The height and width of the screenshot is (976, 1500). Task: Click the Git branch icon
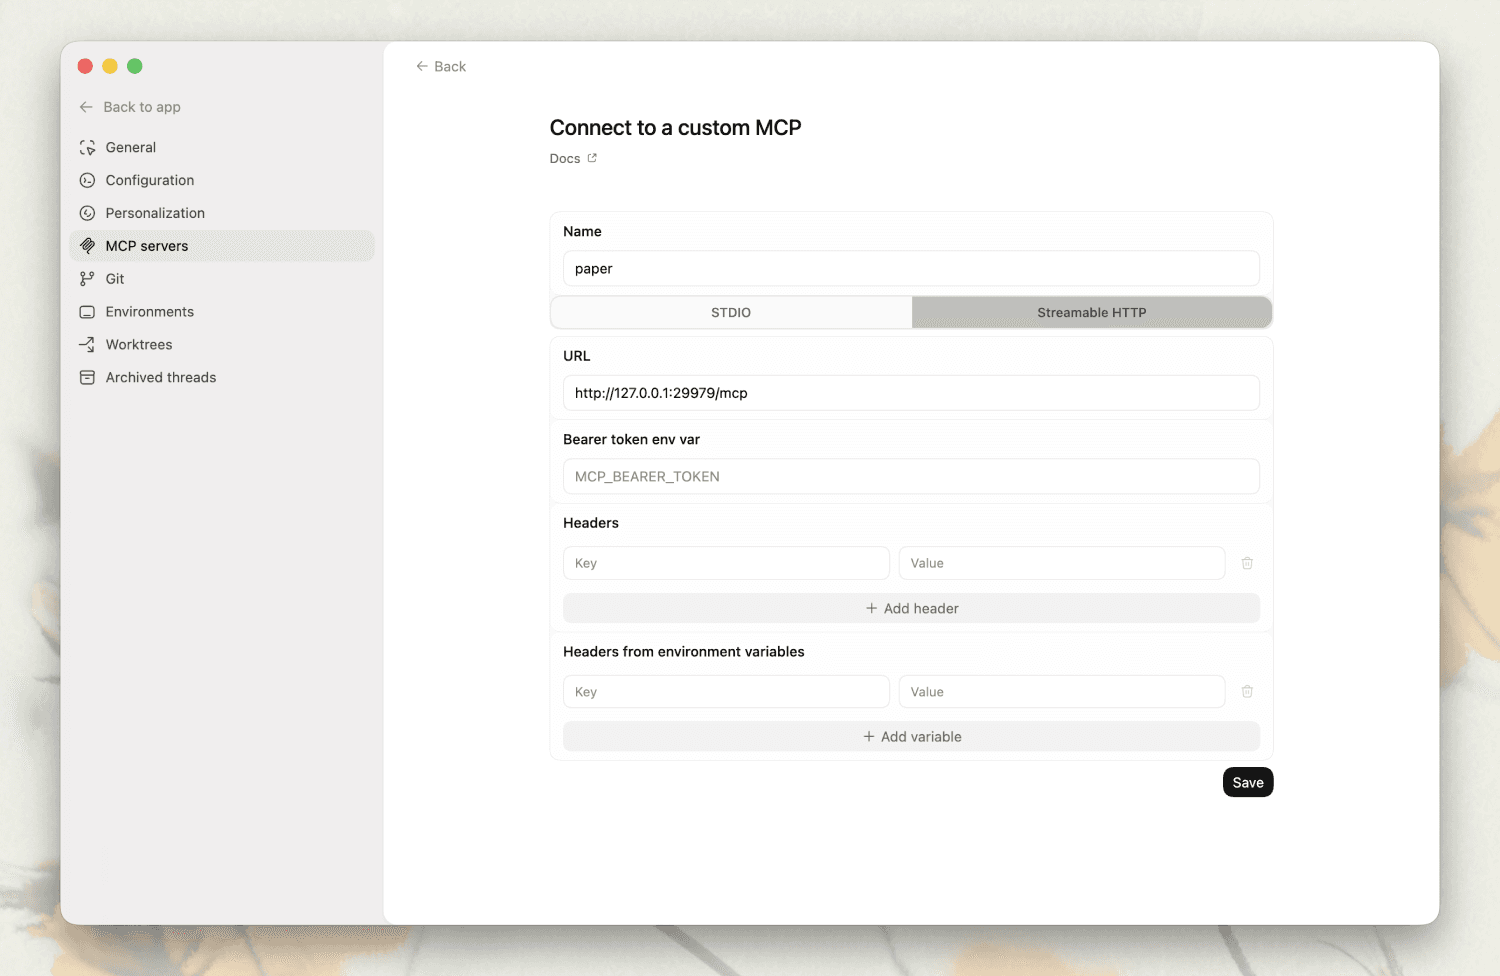pos(87,279)
